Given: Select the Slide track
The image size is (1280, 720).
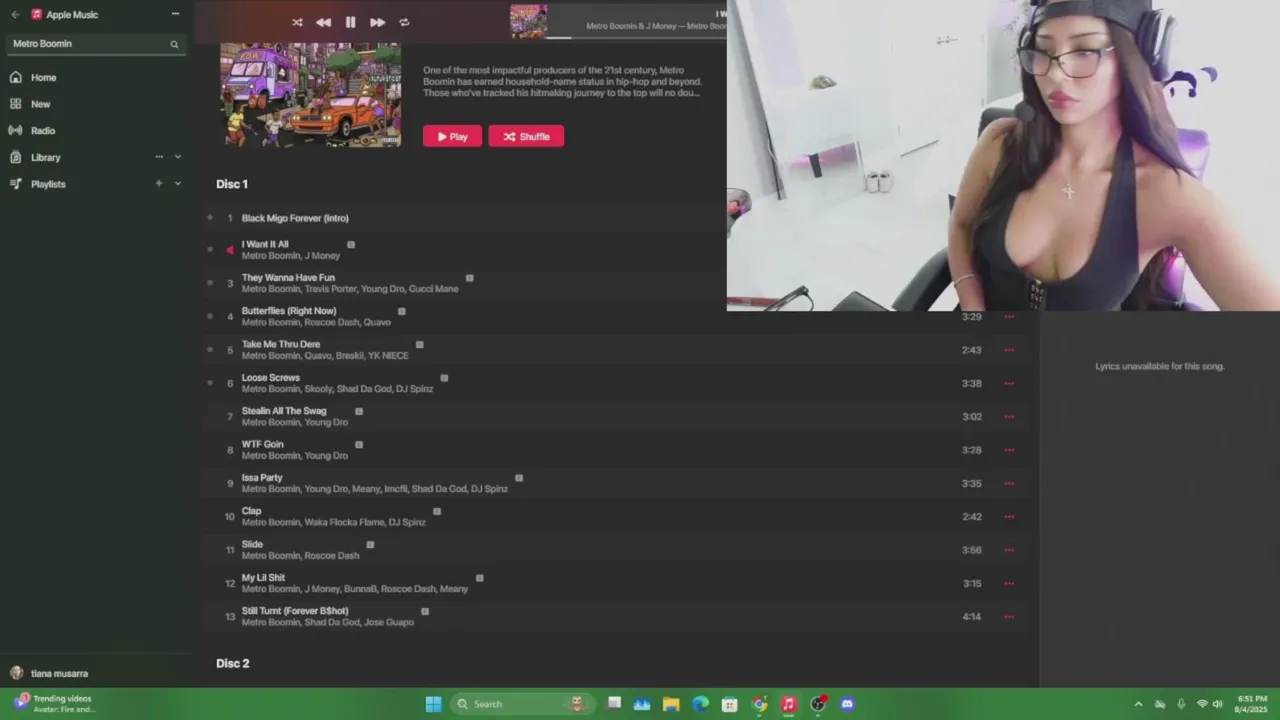Looking at the screenshot, I should (x=252, y=545).
